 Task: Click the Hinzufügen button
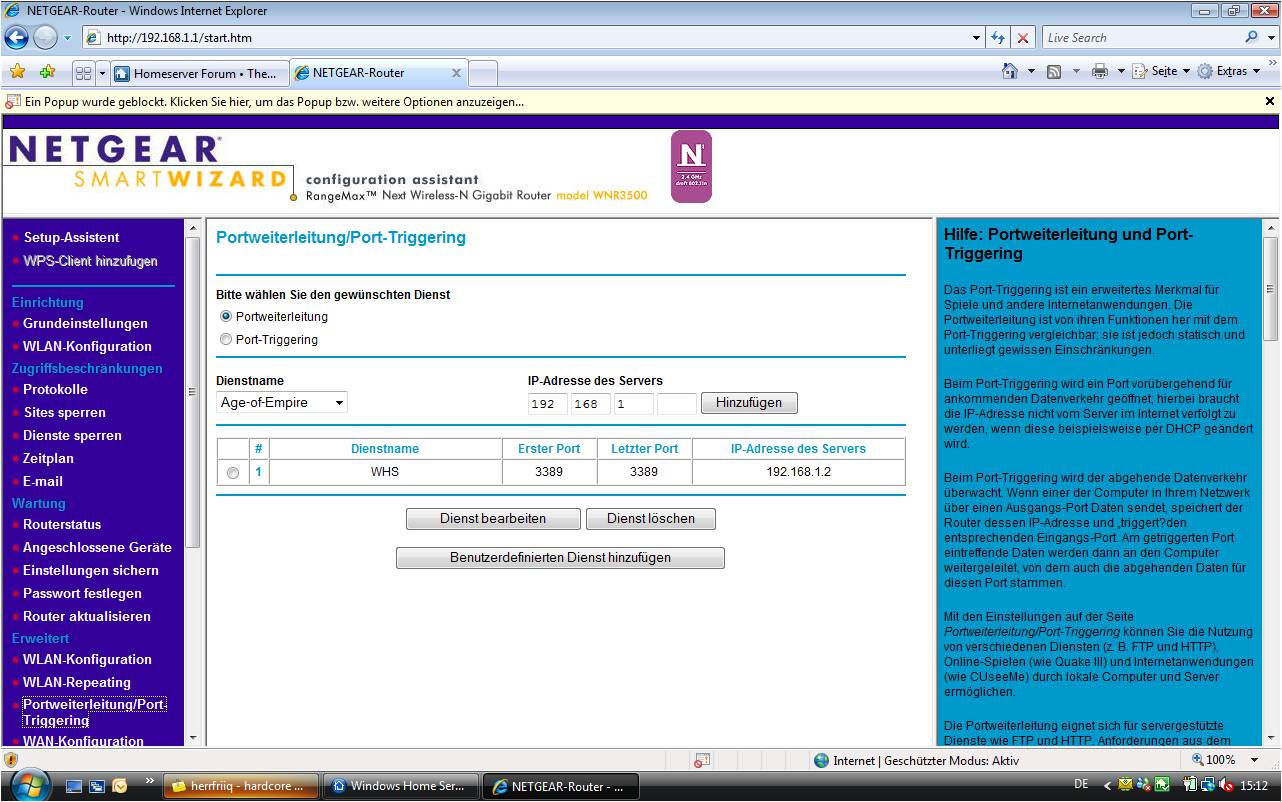point(749,402)
